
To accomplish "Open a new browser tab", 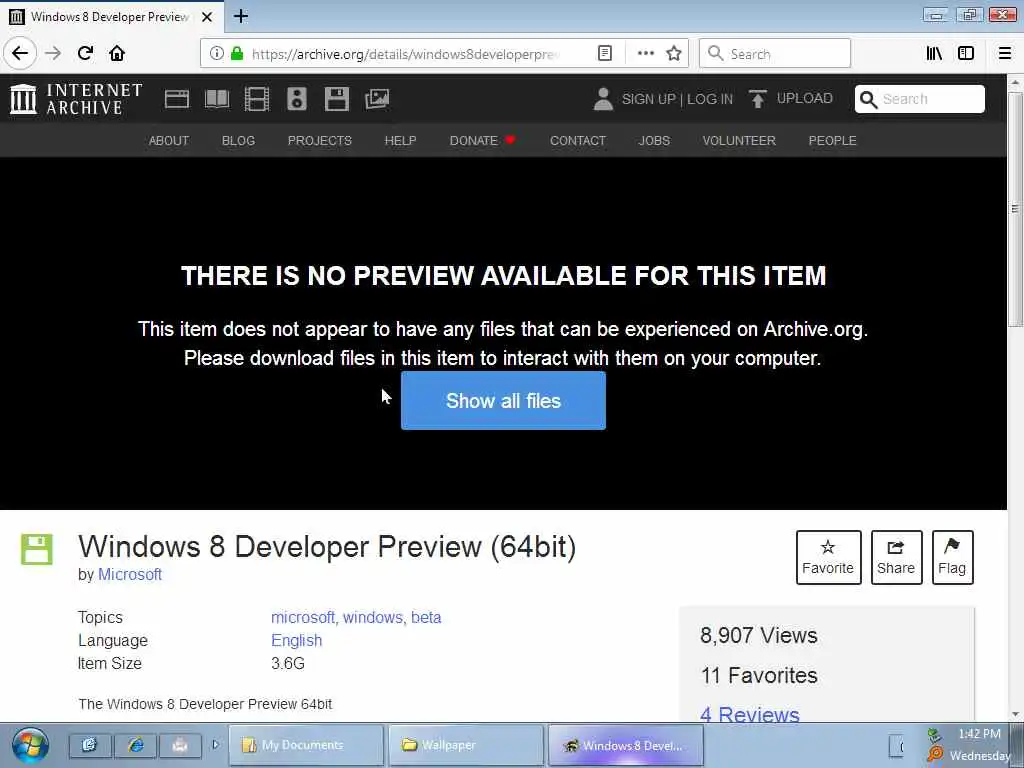I will (x=241, y=16).
